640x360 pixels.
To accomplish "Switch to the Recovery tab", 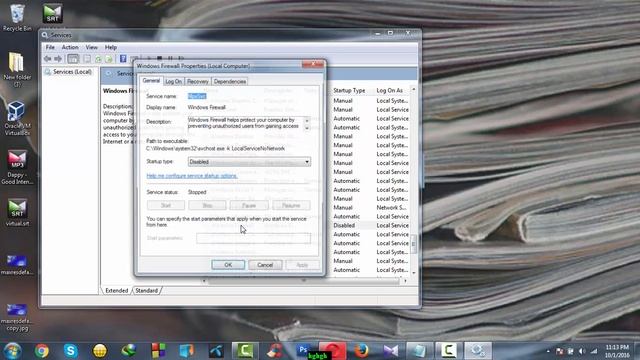I will pyautogui.click(x=198, y=81).
